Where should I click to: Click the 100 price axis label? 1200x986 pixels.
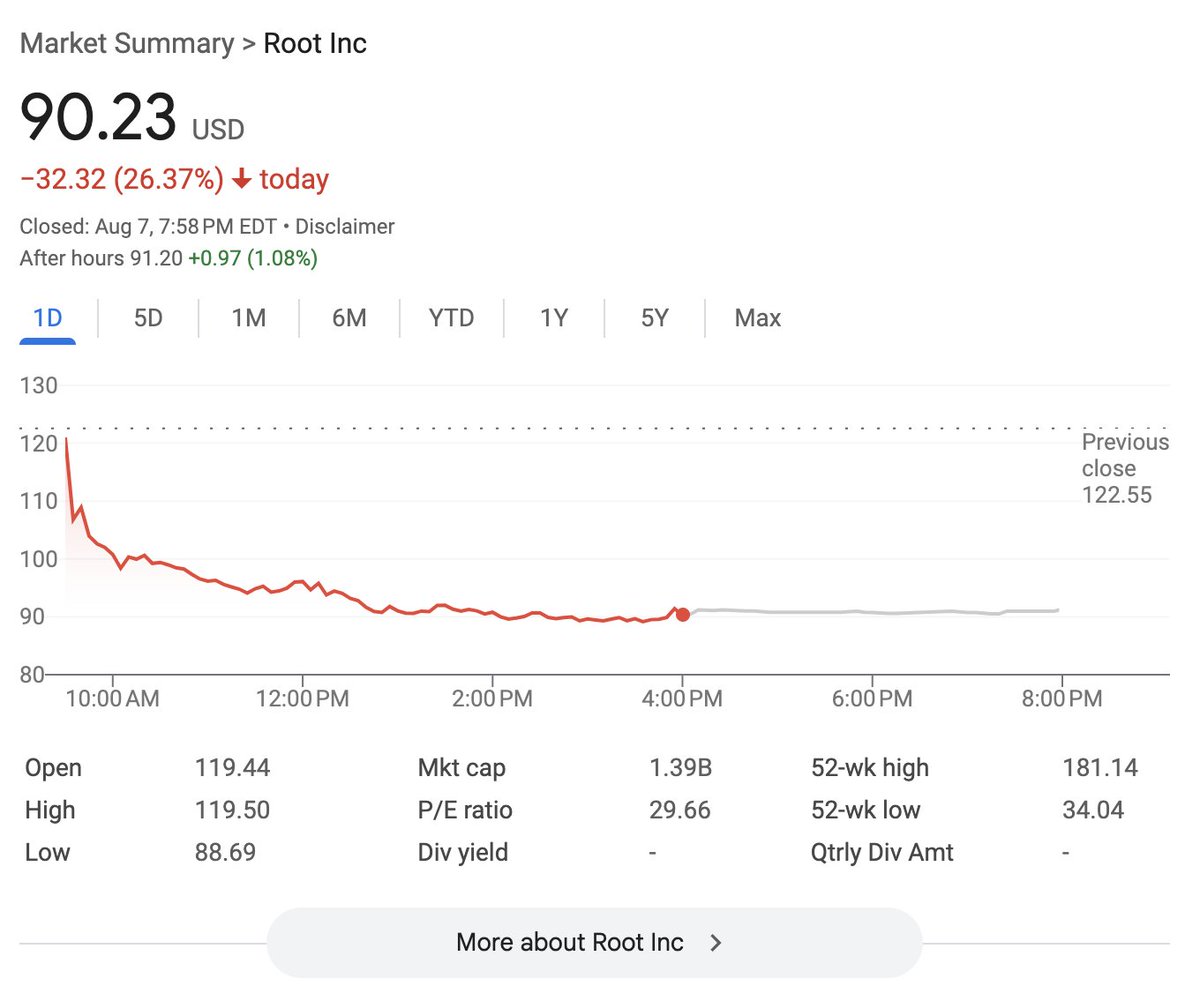coord(39,559)
